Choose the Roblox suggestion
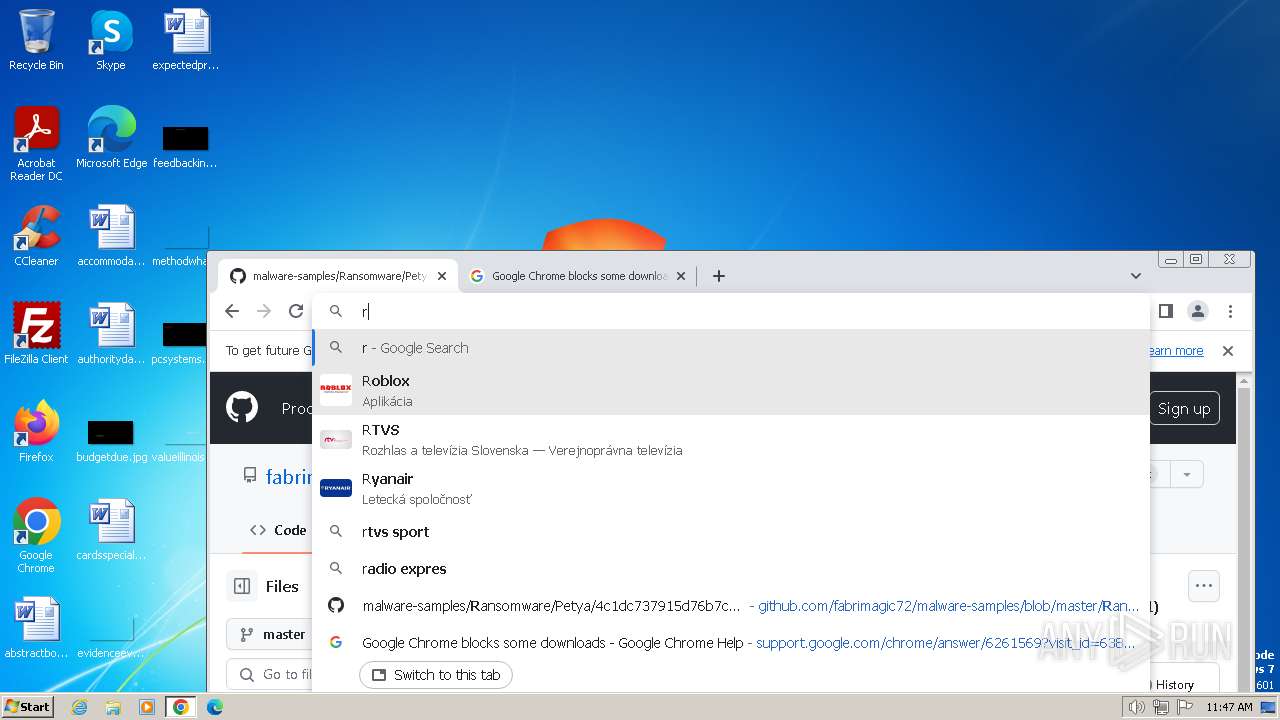 (x=731, y=390)
